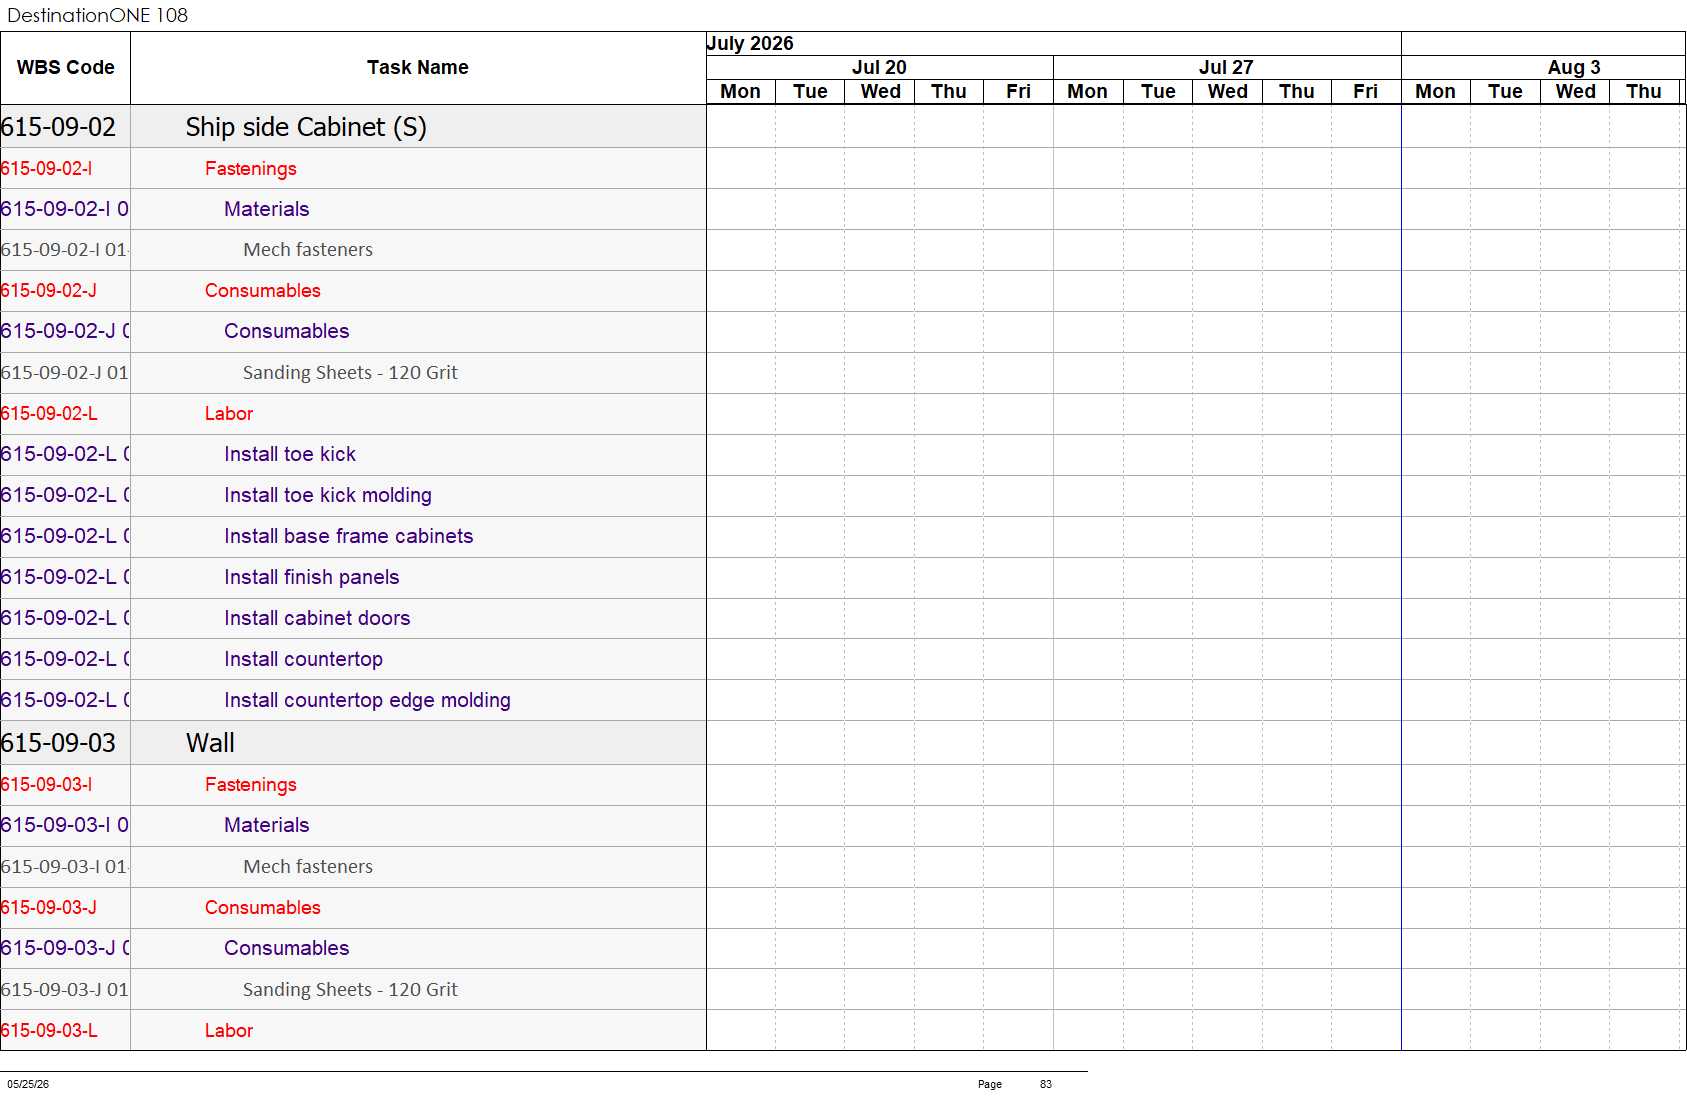Click the Jul 20 week header
This screenshot has height=1097, width=1687.
(879, 67)
